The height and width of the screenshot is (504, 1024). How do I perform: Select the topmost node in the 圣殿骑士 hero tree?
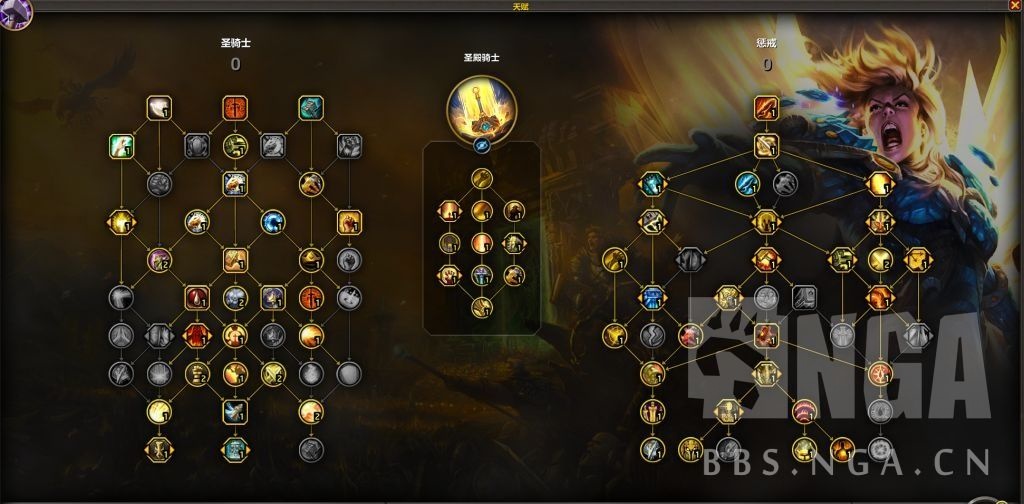pyautogui.click(x=482, y=178)
